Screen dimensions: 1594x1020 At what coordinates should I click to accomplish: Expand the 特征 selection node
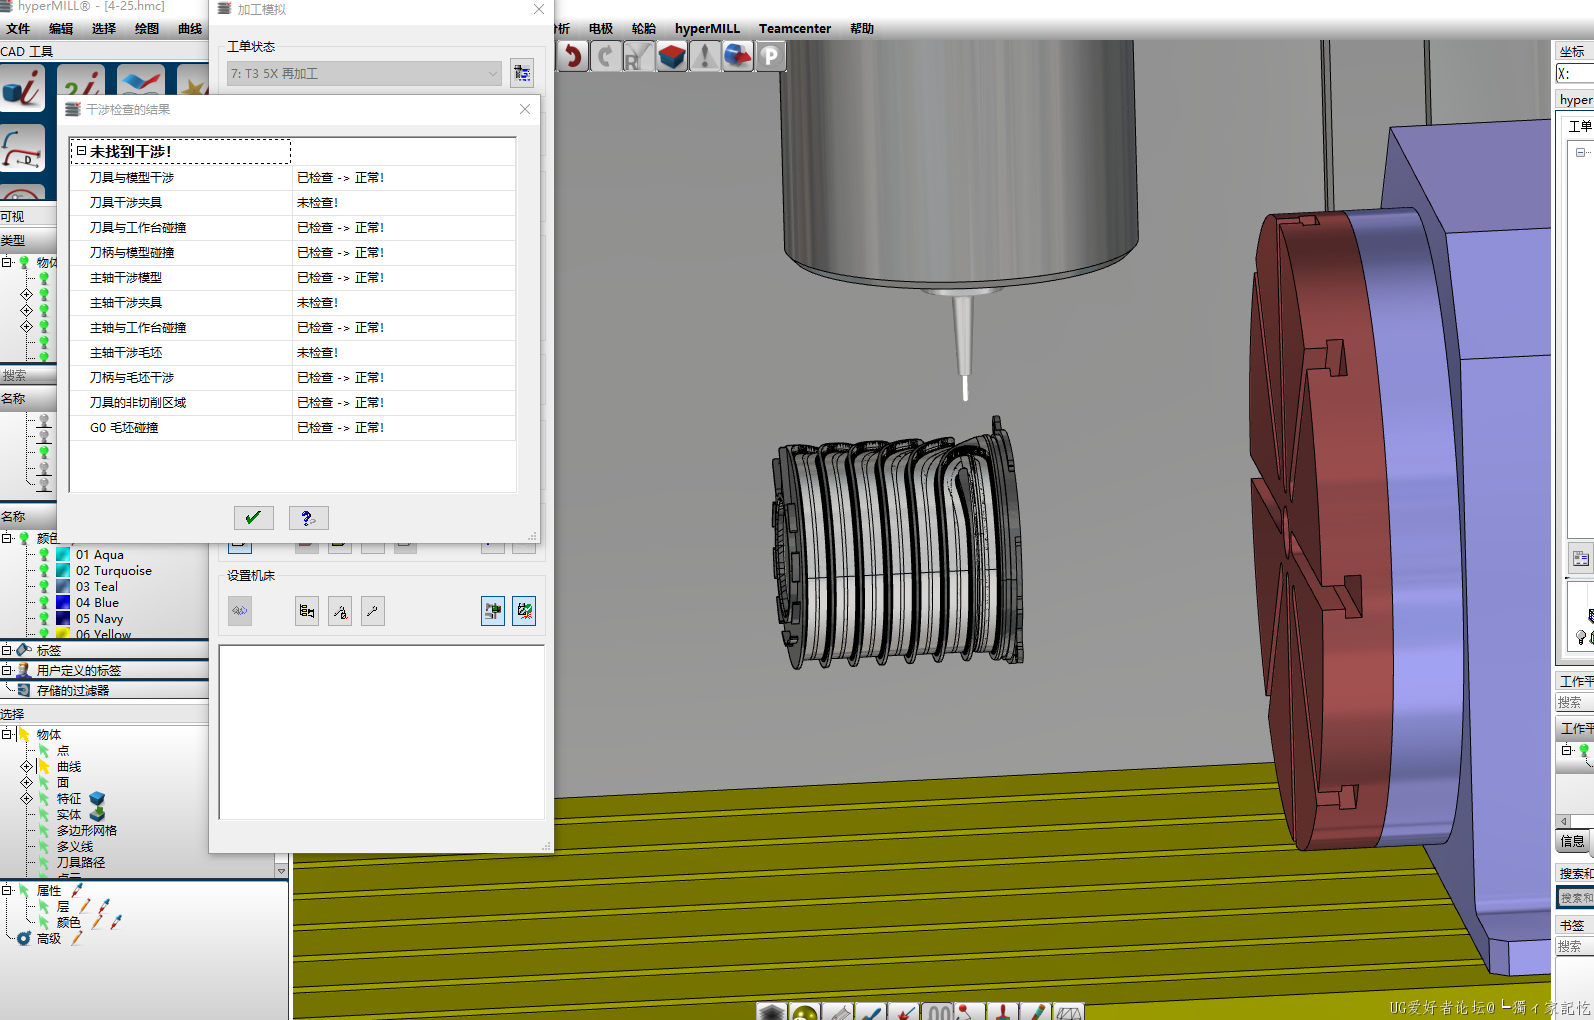[x=27, y=798]
